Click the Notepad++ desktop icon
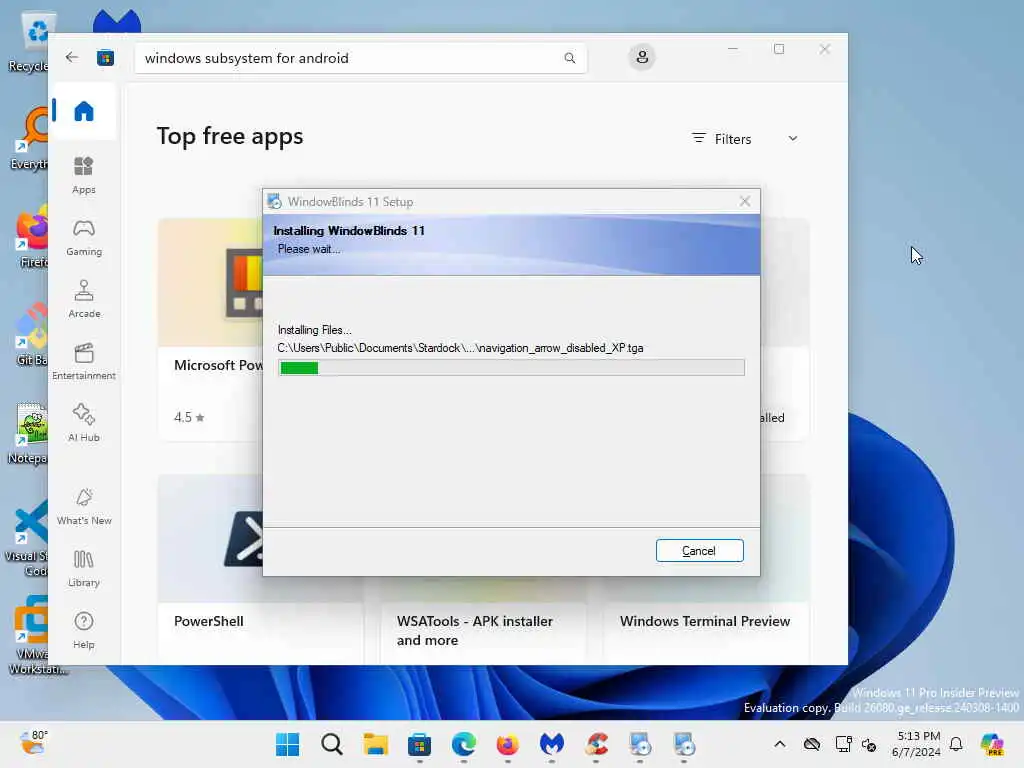This screenshot has height=768, width=1024. coord(29,434)
